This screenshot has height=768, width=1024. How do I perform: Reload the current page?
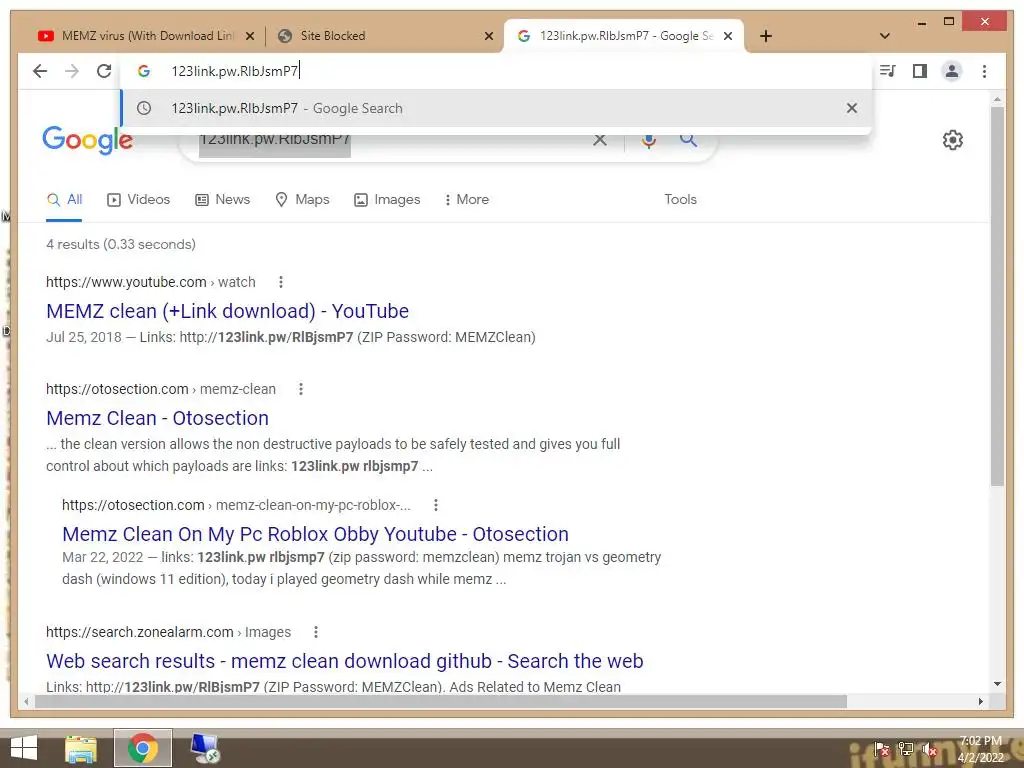click(104, 71)
